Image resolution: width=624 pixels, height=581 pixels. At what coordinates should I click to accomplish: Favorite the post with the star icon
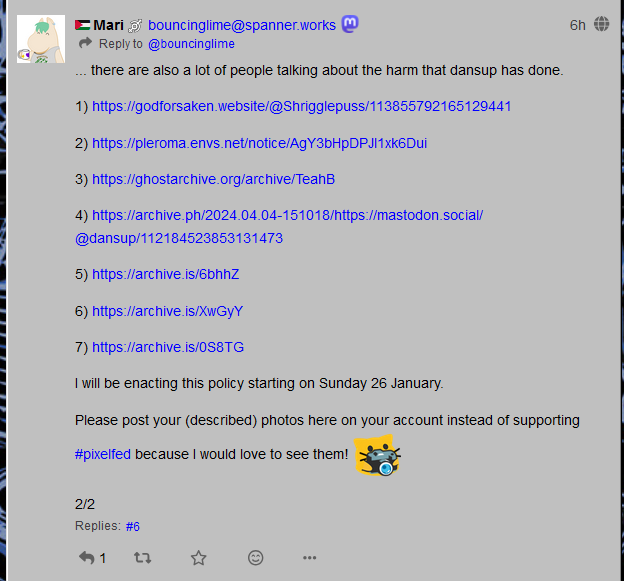coord(199,558)
